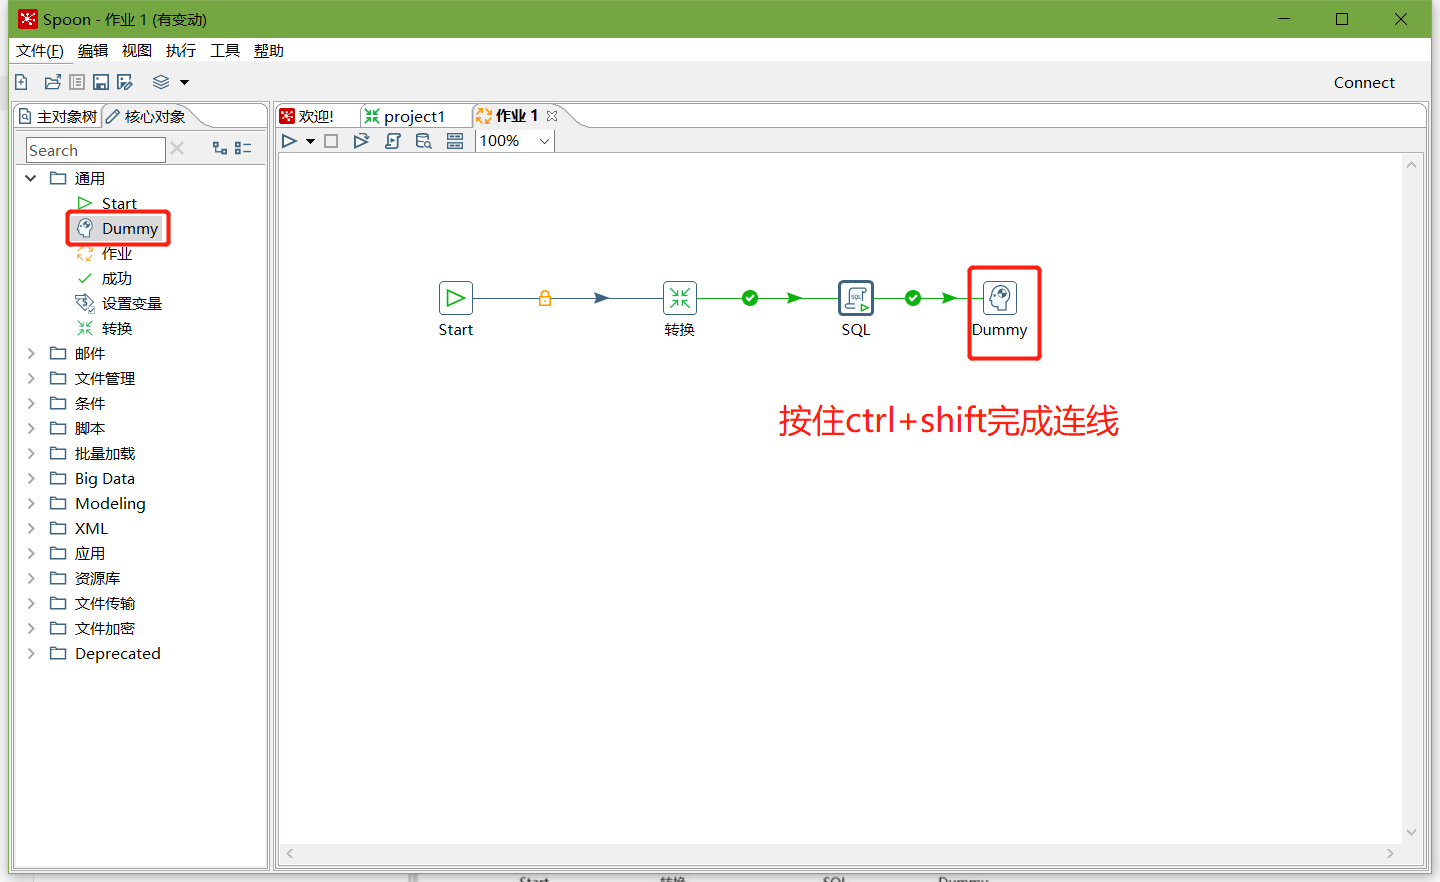Expand the 资源库 folder
The image size is (1440, 882).
[x=31, y=578]
